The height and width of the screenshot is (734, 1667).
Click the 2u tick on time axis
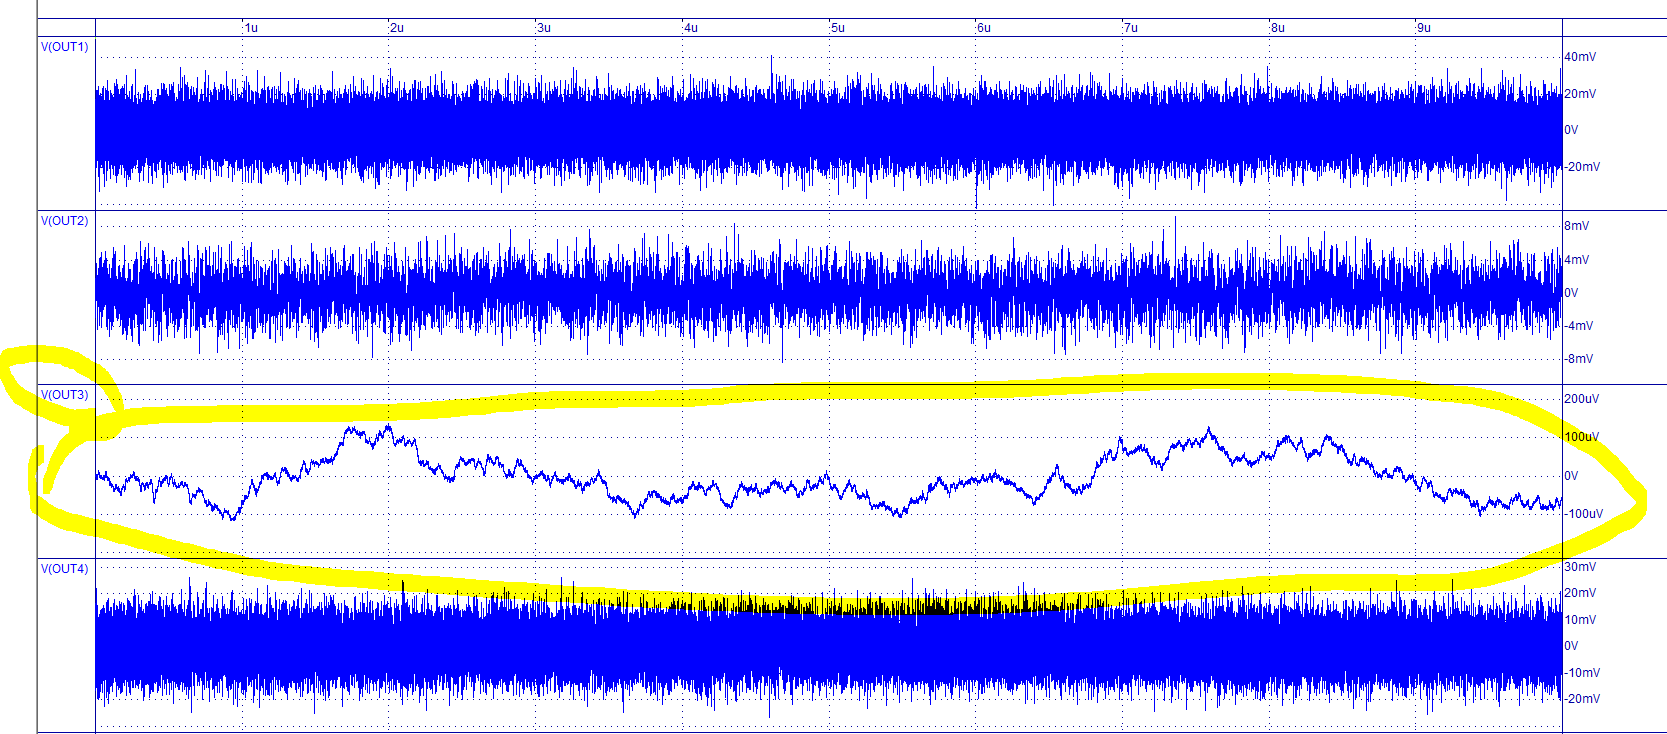397,28
